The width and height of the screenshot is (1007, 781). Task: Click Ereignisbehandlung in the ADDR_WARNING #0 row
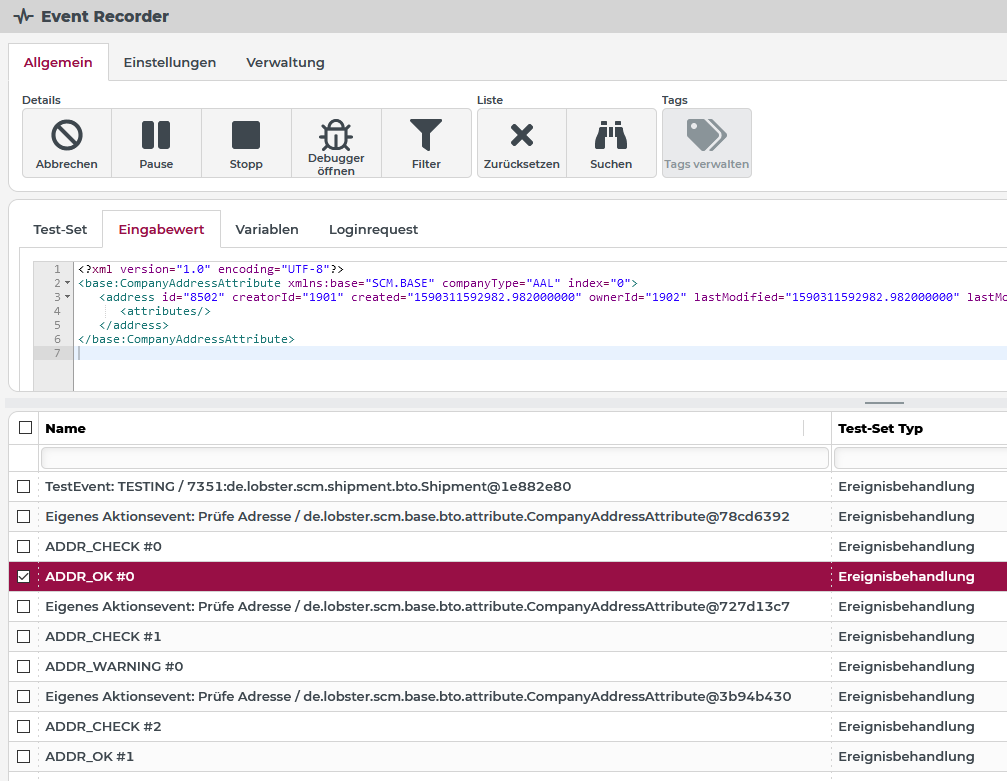point(906,666)
